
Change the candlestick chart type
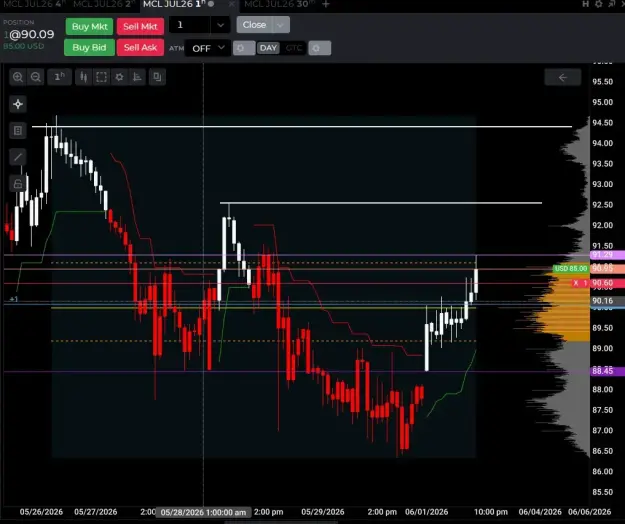click(x=83, y=77)
